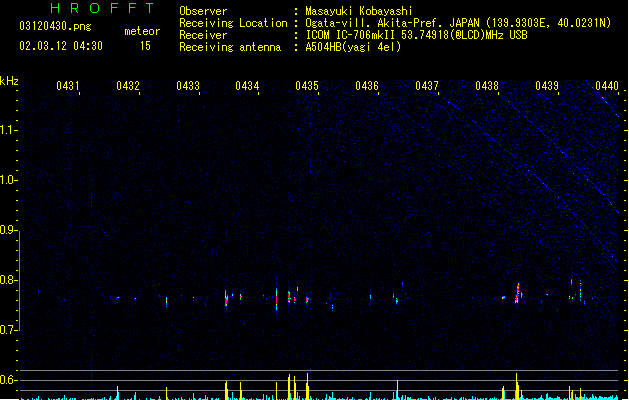Click the 0.9 kHz frequency tick

(x=8, y=230)
